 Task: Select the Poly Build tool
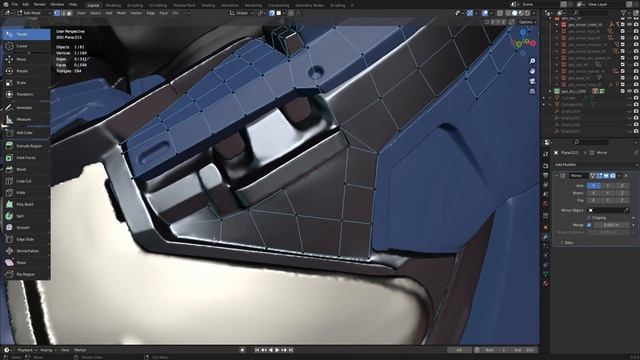pos(26,204)
